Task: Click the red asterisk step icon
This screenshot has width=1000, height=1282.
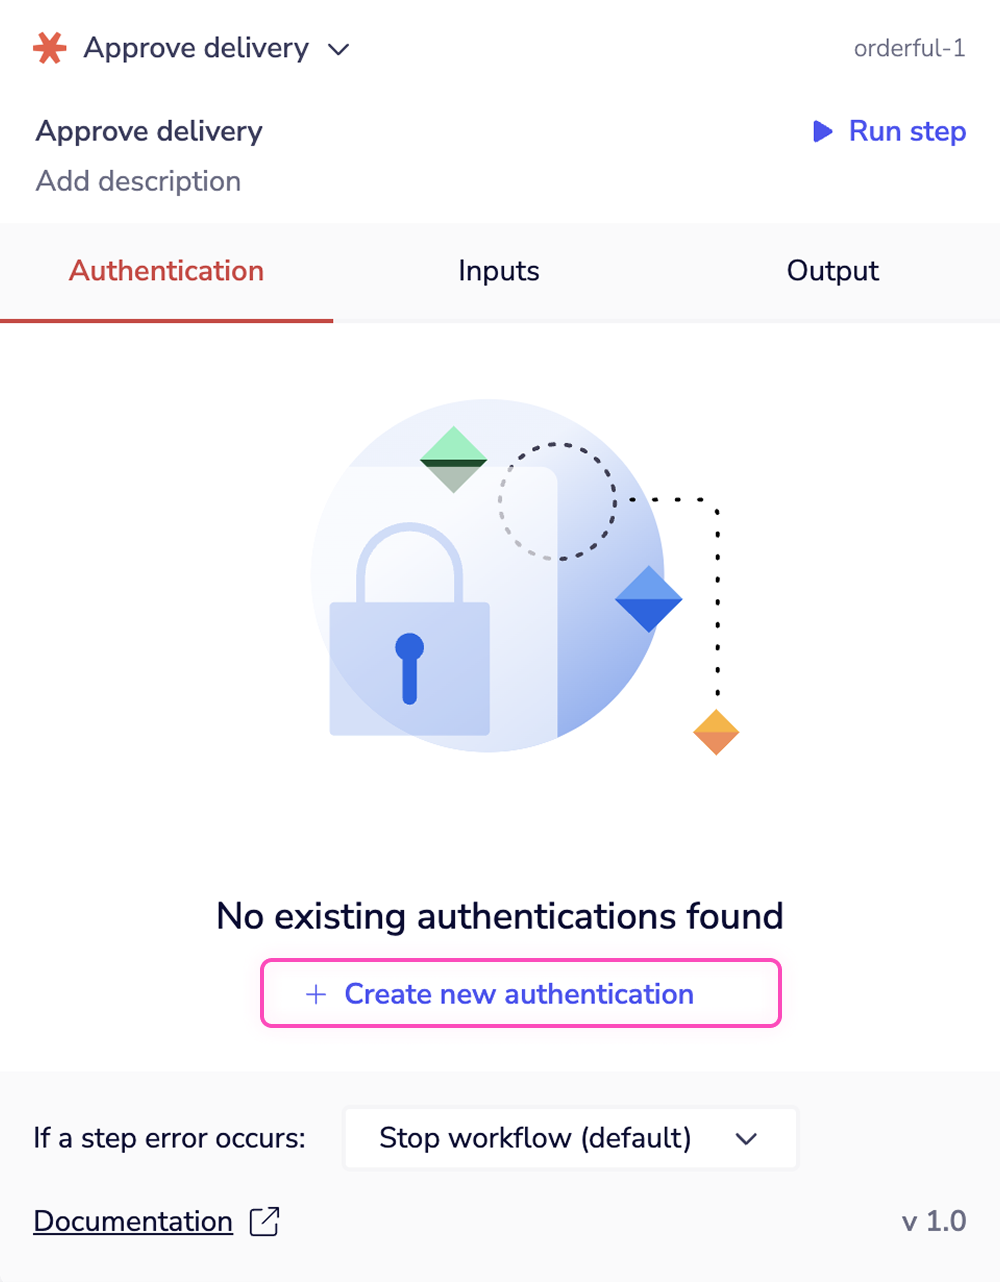Action: tap(47, 48)
